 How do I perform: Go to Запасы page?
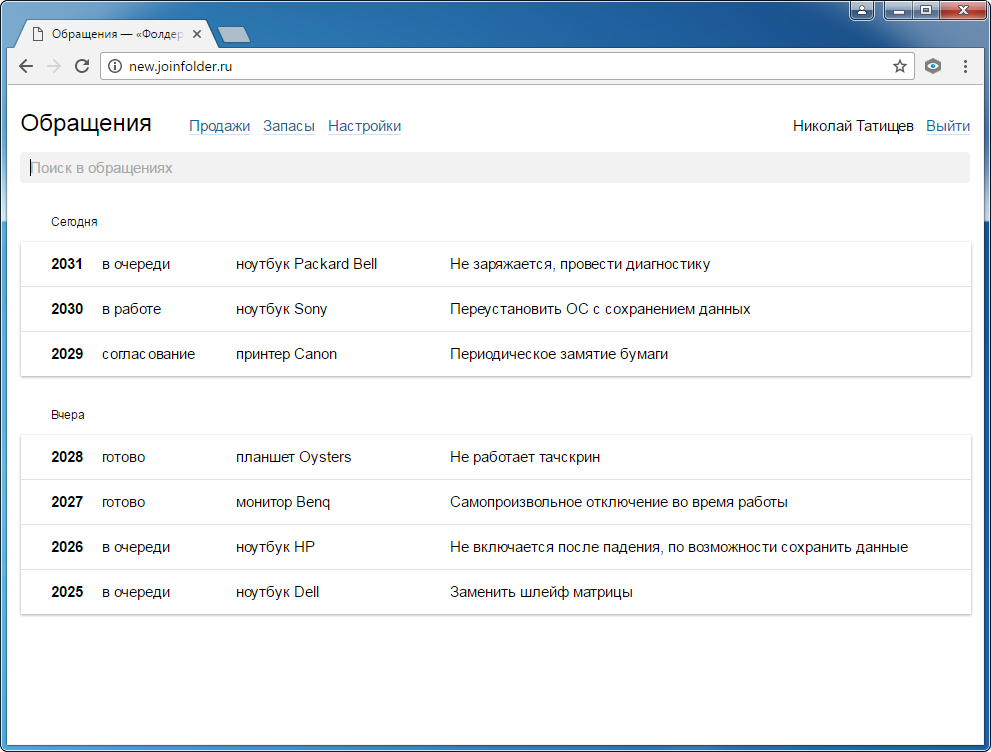[288, 126]
